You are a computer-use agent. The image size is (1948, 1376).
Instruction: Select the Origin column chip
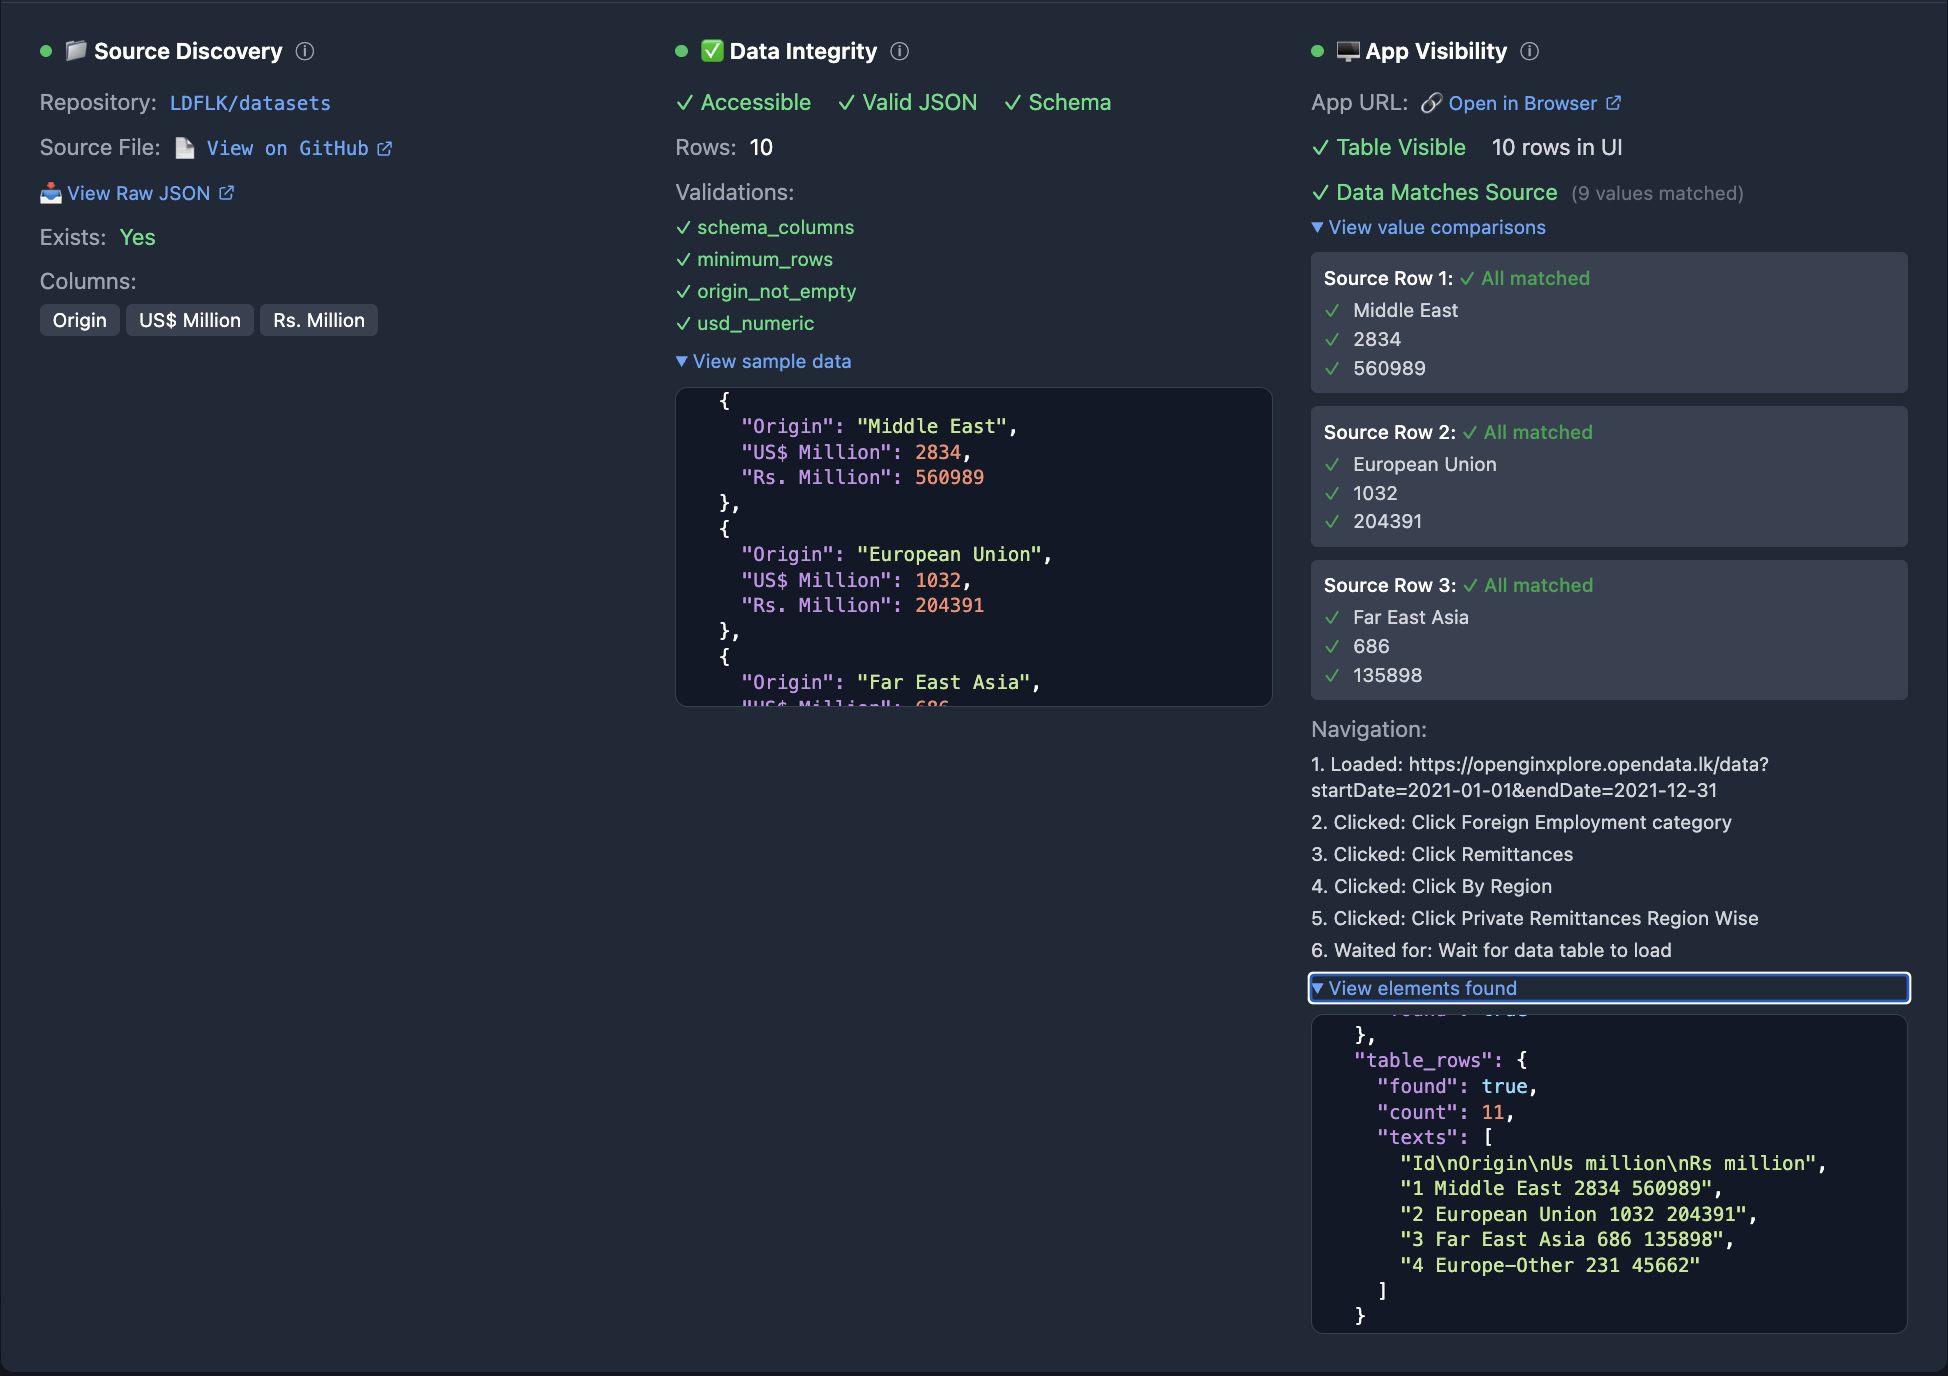79,320
